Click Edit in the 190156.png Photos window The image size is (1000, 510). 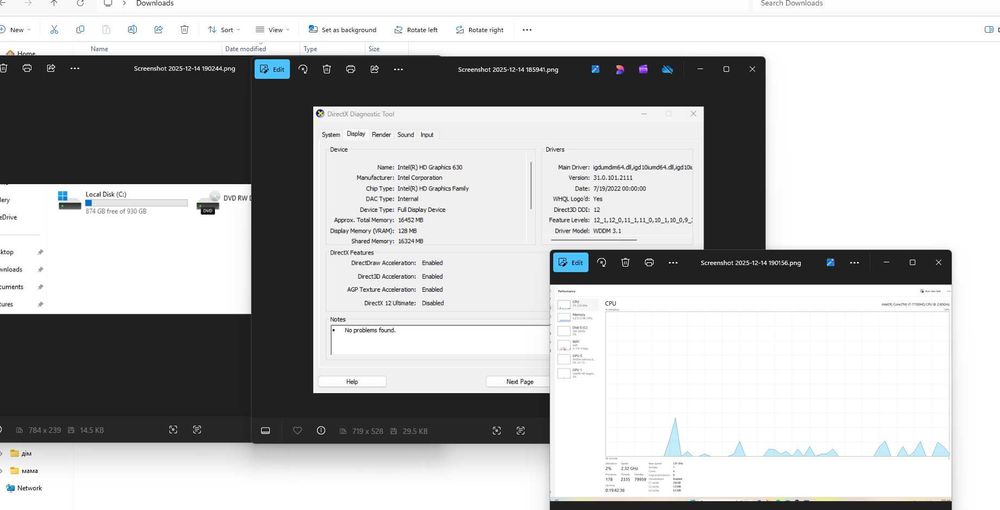[x=571, y=262]
